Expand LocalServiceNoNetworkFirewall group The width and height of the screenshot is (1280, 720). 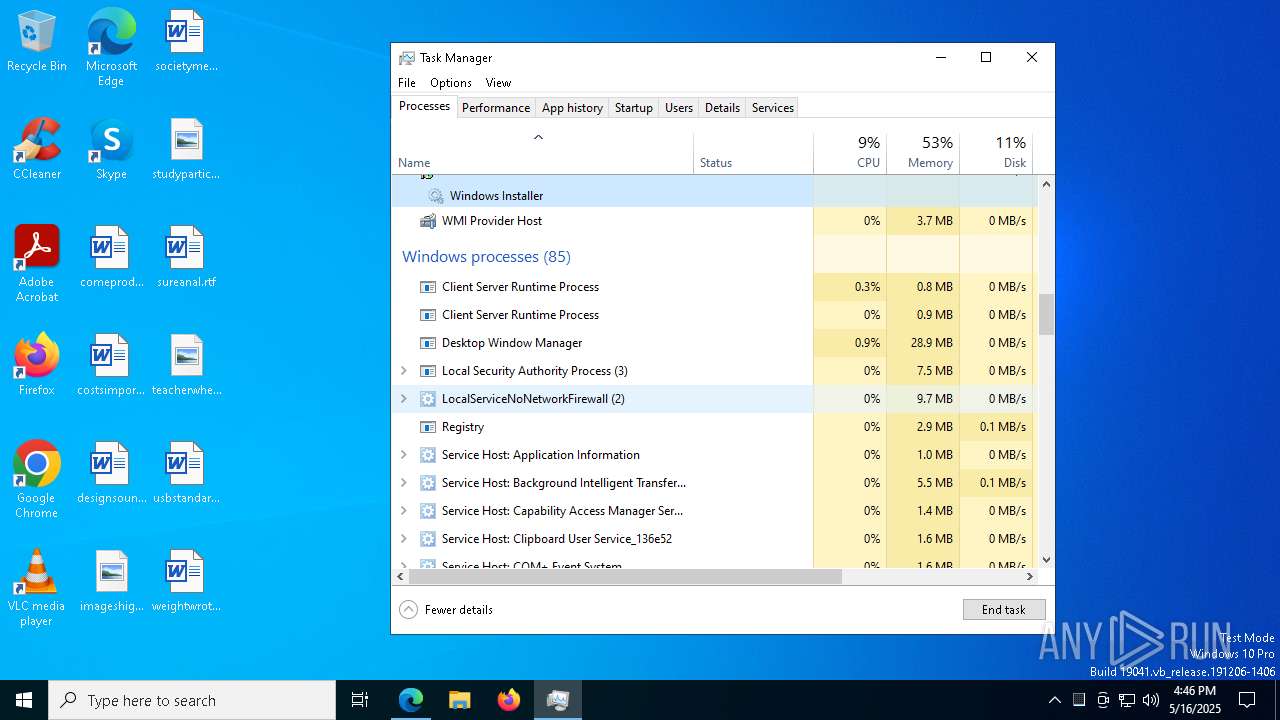click(404, 399)
